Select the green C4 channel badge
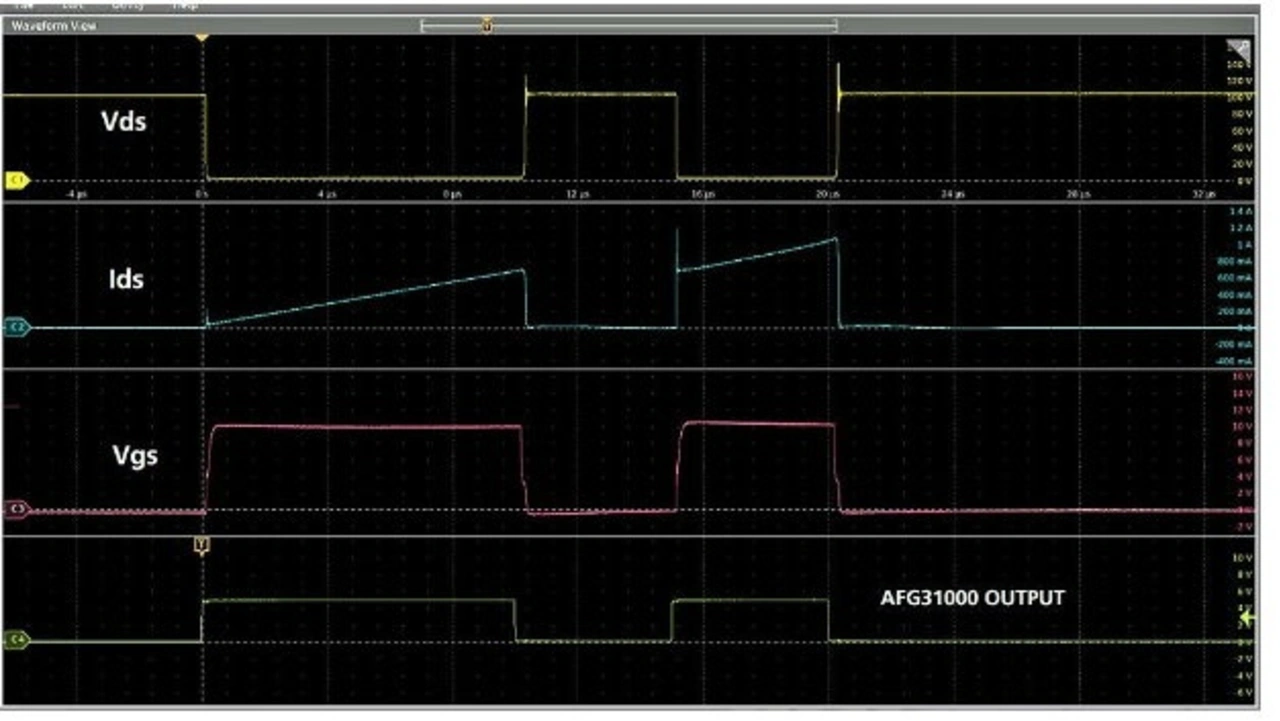 click(17, 638)
